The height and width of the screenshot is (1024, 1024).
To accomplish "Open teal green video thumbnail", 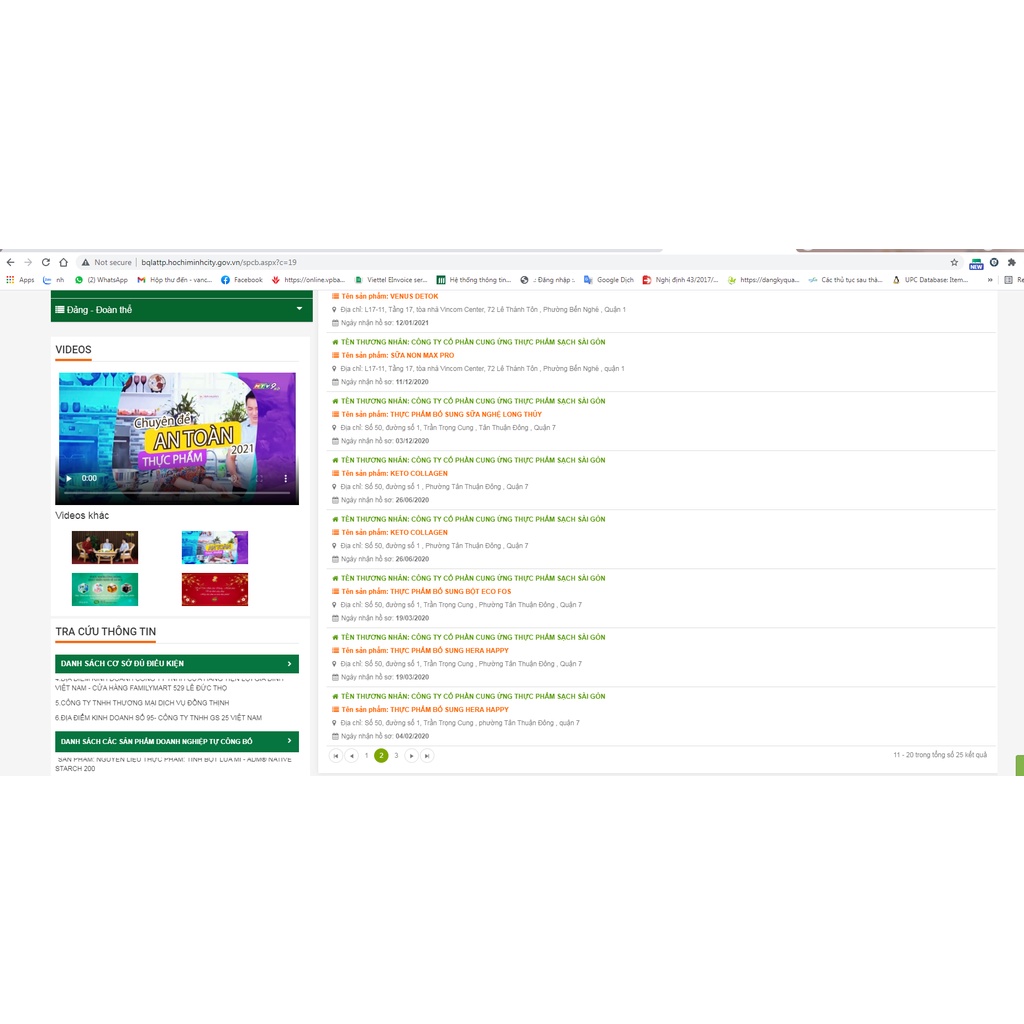I will pyautogui.click(x=104, y=589).
